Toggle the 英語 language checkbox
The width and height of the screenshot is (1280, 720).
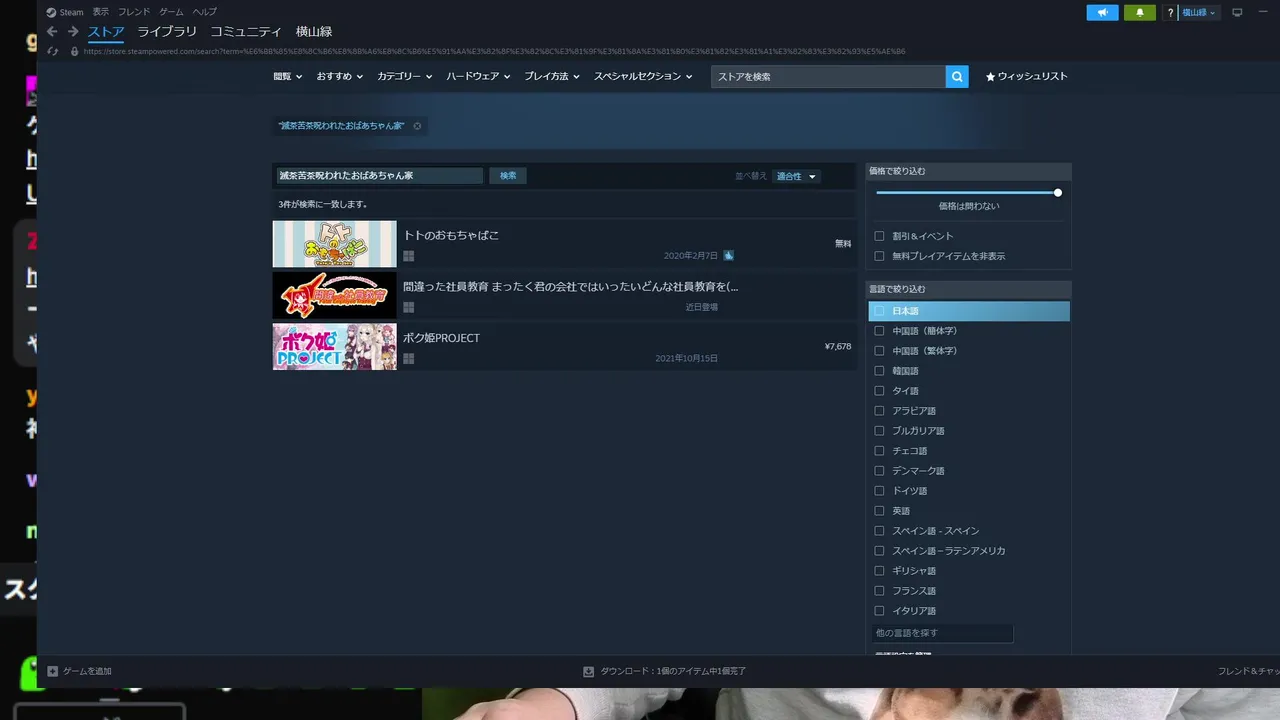[880, 511]
